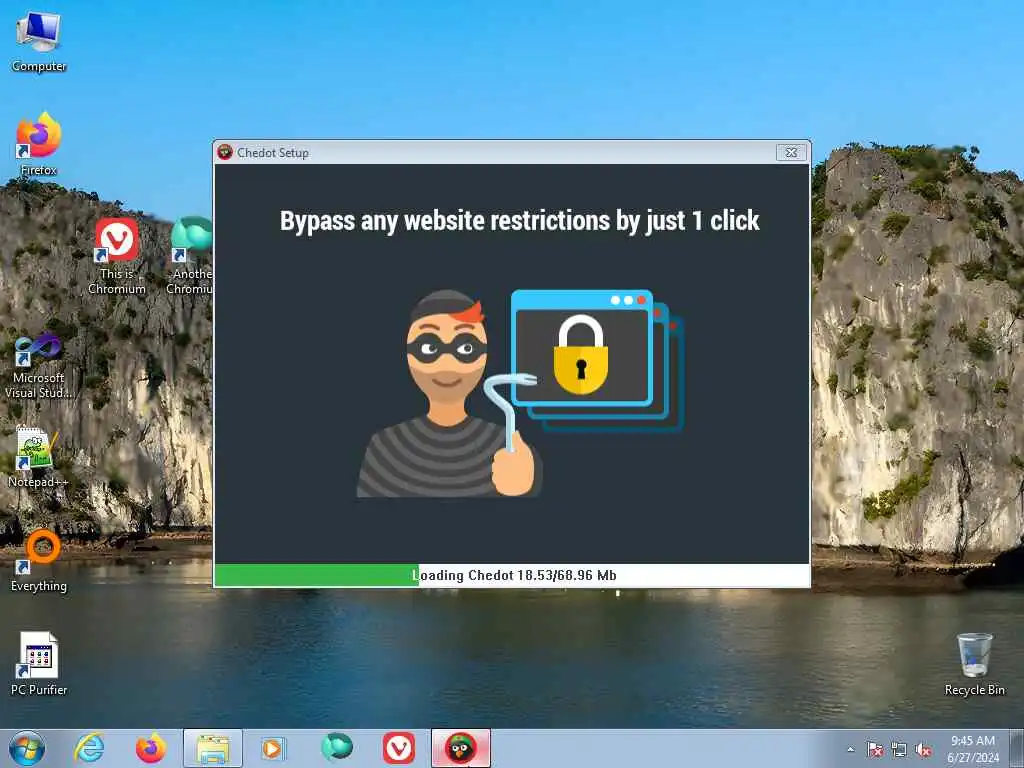This screenshot has height=768, width=1024.
Task: Open the clock showing 9:45 AM
Action: 973,749
